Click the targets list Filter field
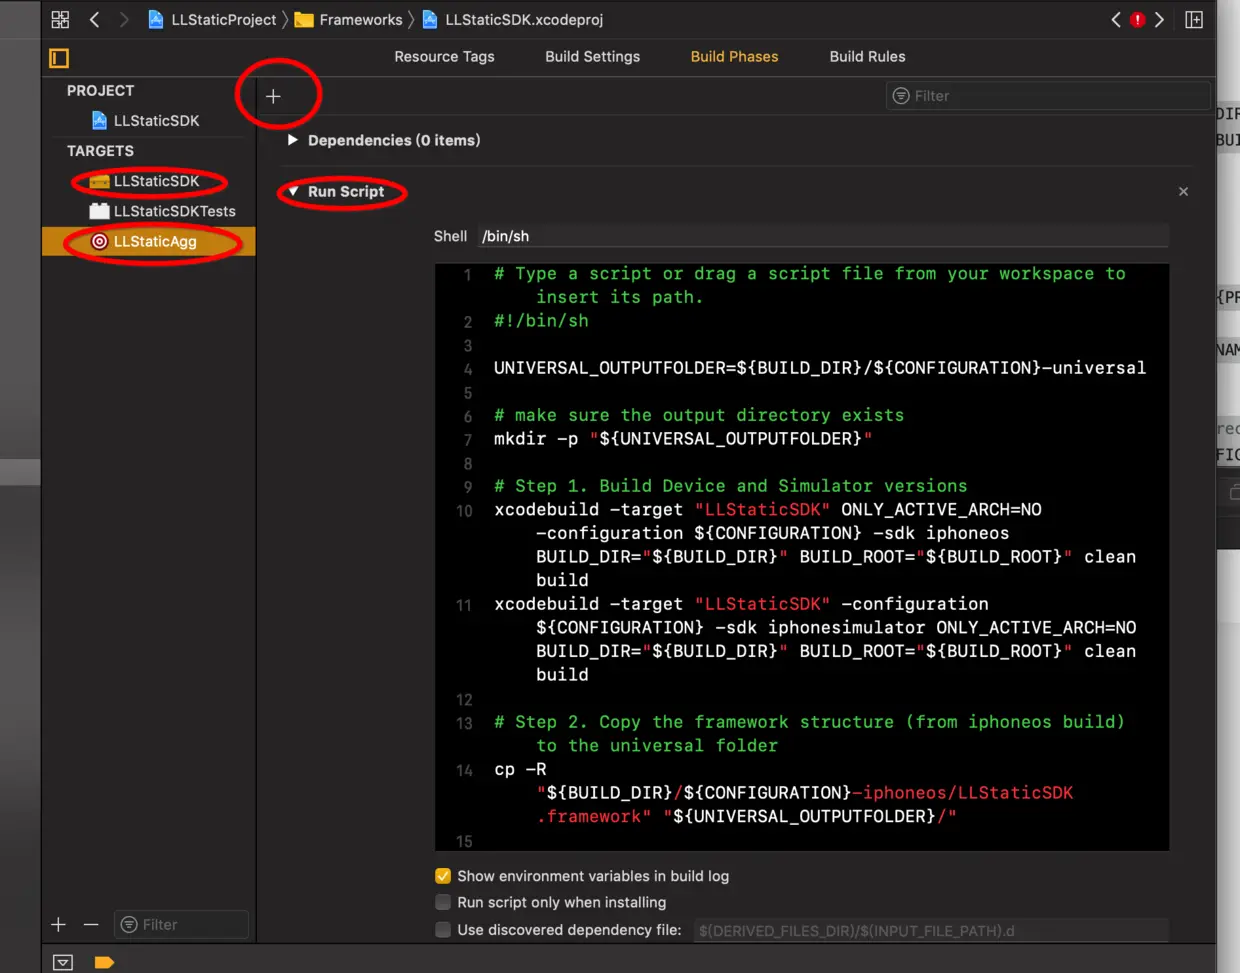The height and width of the screenshot is (973, 1240). point(181,925)
